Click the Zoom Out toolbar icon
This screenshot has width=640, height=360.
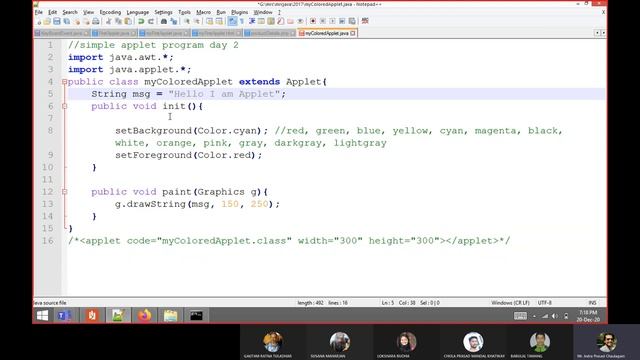[x=196, y=21]
